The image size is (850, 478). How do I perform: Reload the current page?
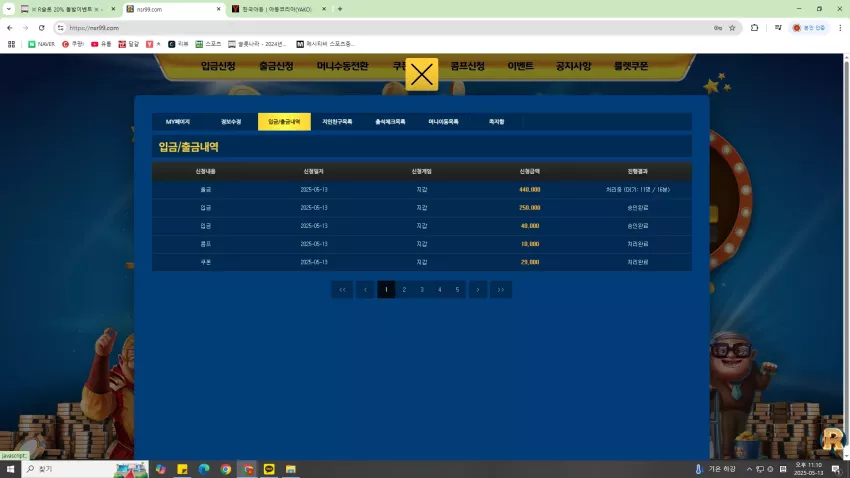tap(42, 28)
